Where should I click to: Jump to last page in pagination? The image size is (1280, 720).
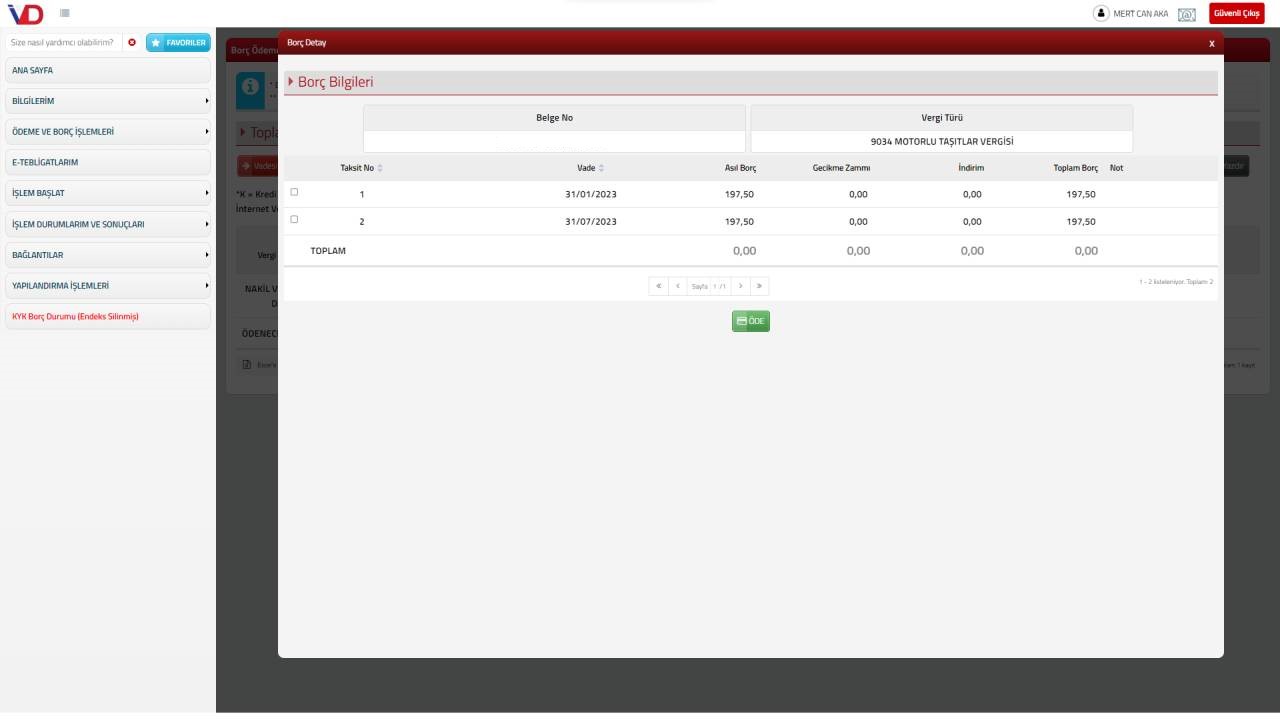[x=759, y=286]
